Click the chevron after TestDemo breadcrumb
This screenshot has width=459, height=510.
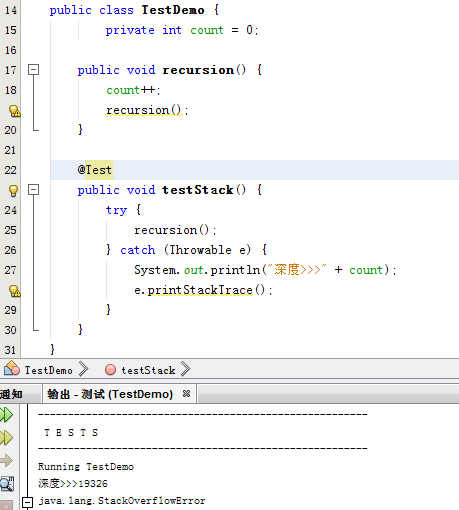coord(83,369)
